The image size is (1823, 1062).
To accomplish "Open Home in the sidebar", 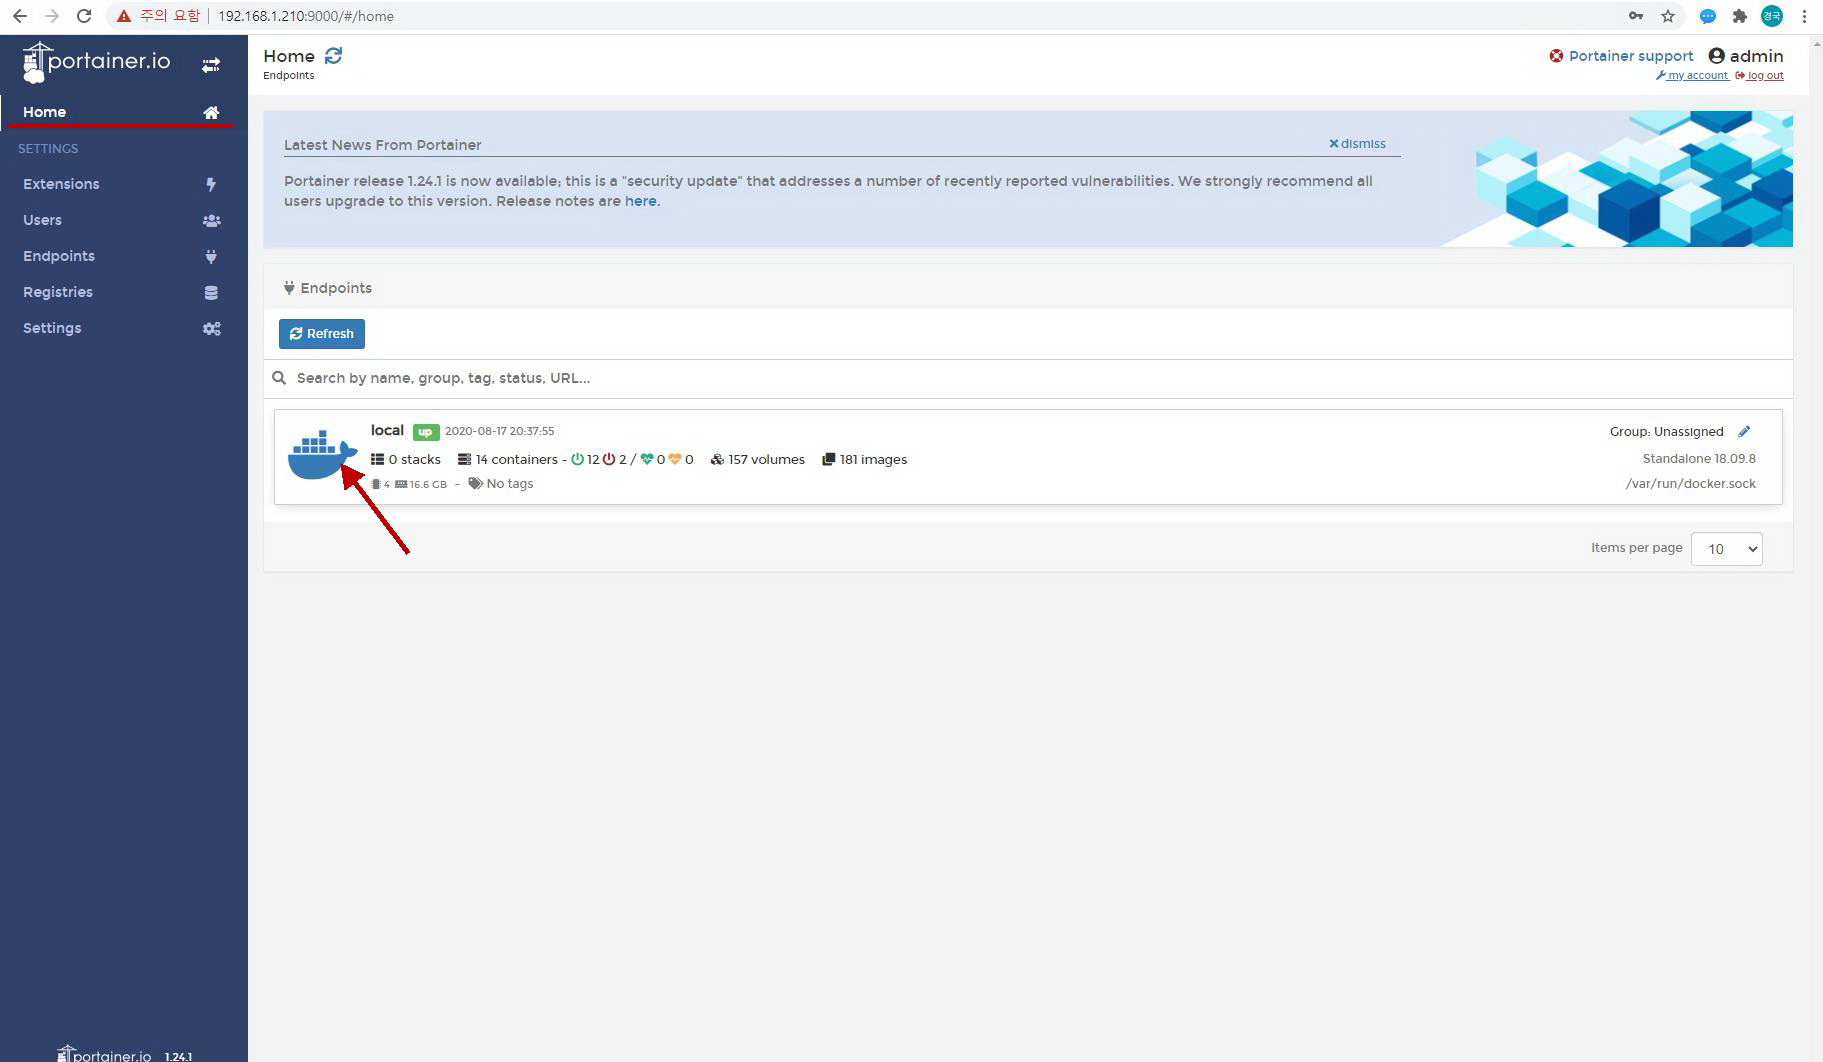I will [124, 112].
